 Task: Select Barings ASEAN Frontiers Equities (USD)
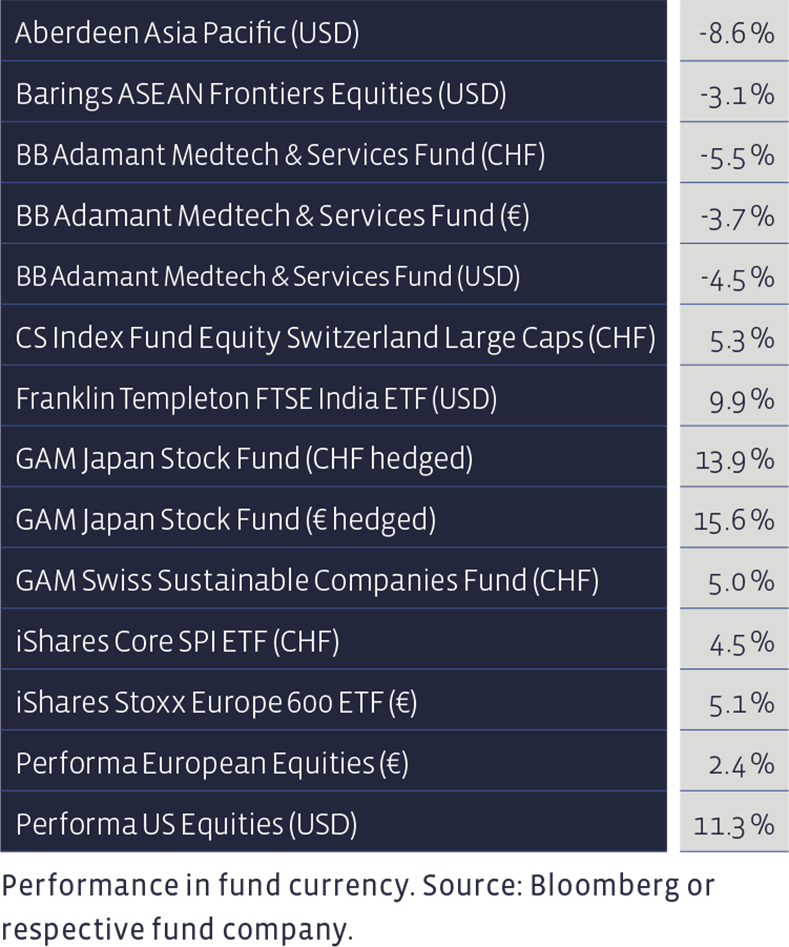coord(260,94)
